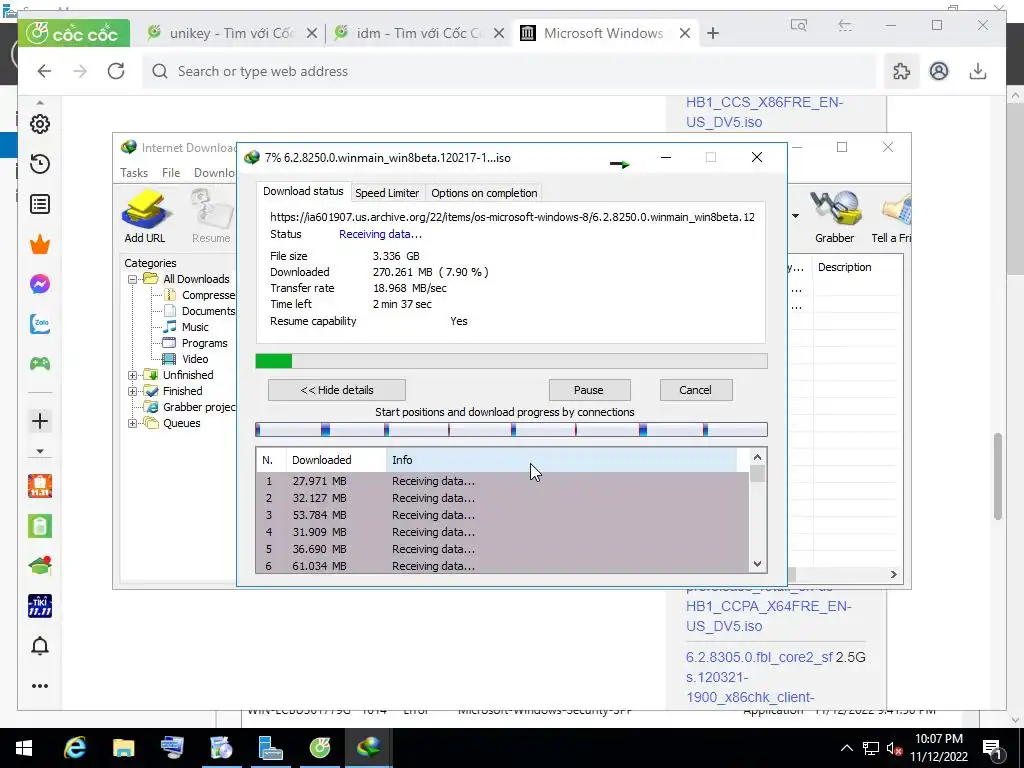Reload the current page
The width and height of the screenshot is (1024, 768).
click(116, 71)
